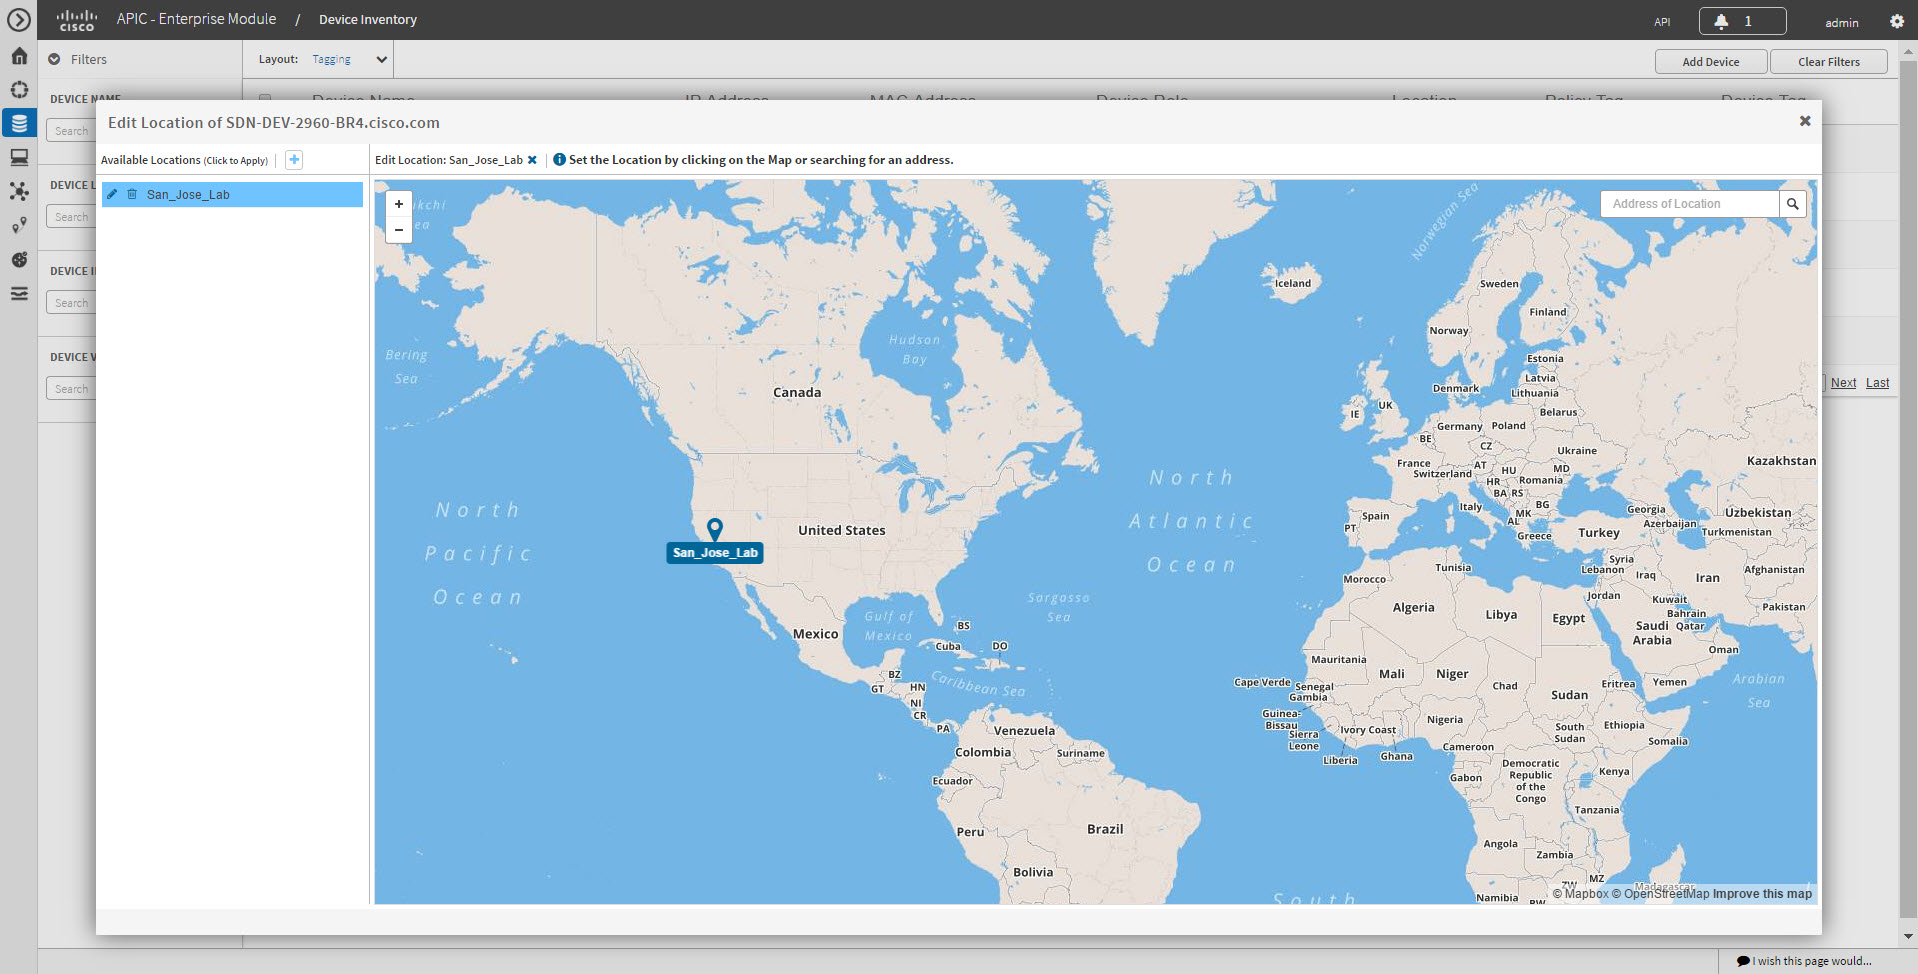The image size is (1918, 974).
Task: Delete San_Jose_Lab using the trash icon
Action: coord(132,194)
